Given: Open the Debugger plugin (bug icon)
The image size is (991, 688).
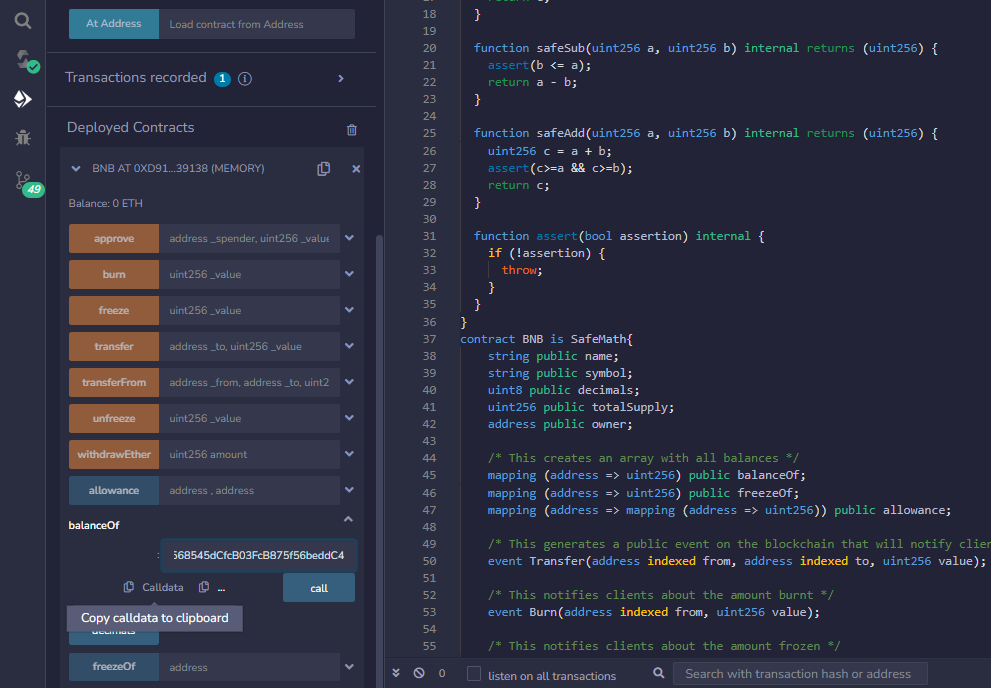Looking at the screenshot, I should (x=23, y=137).
